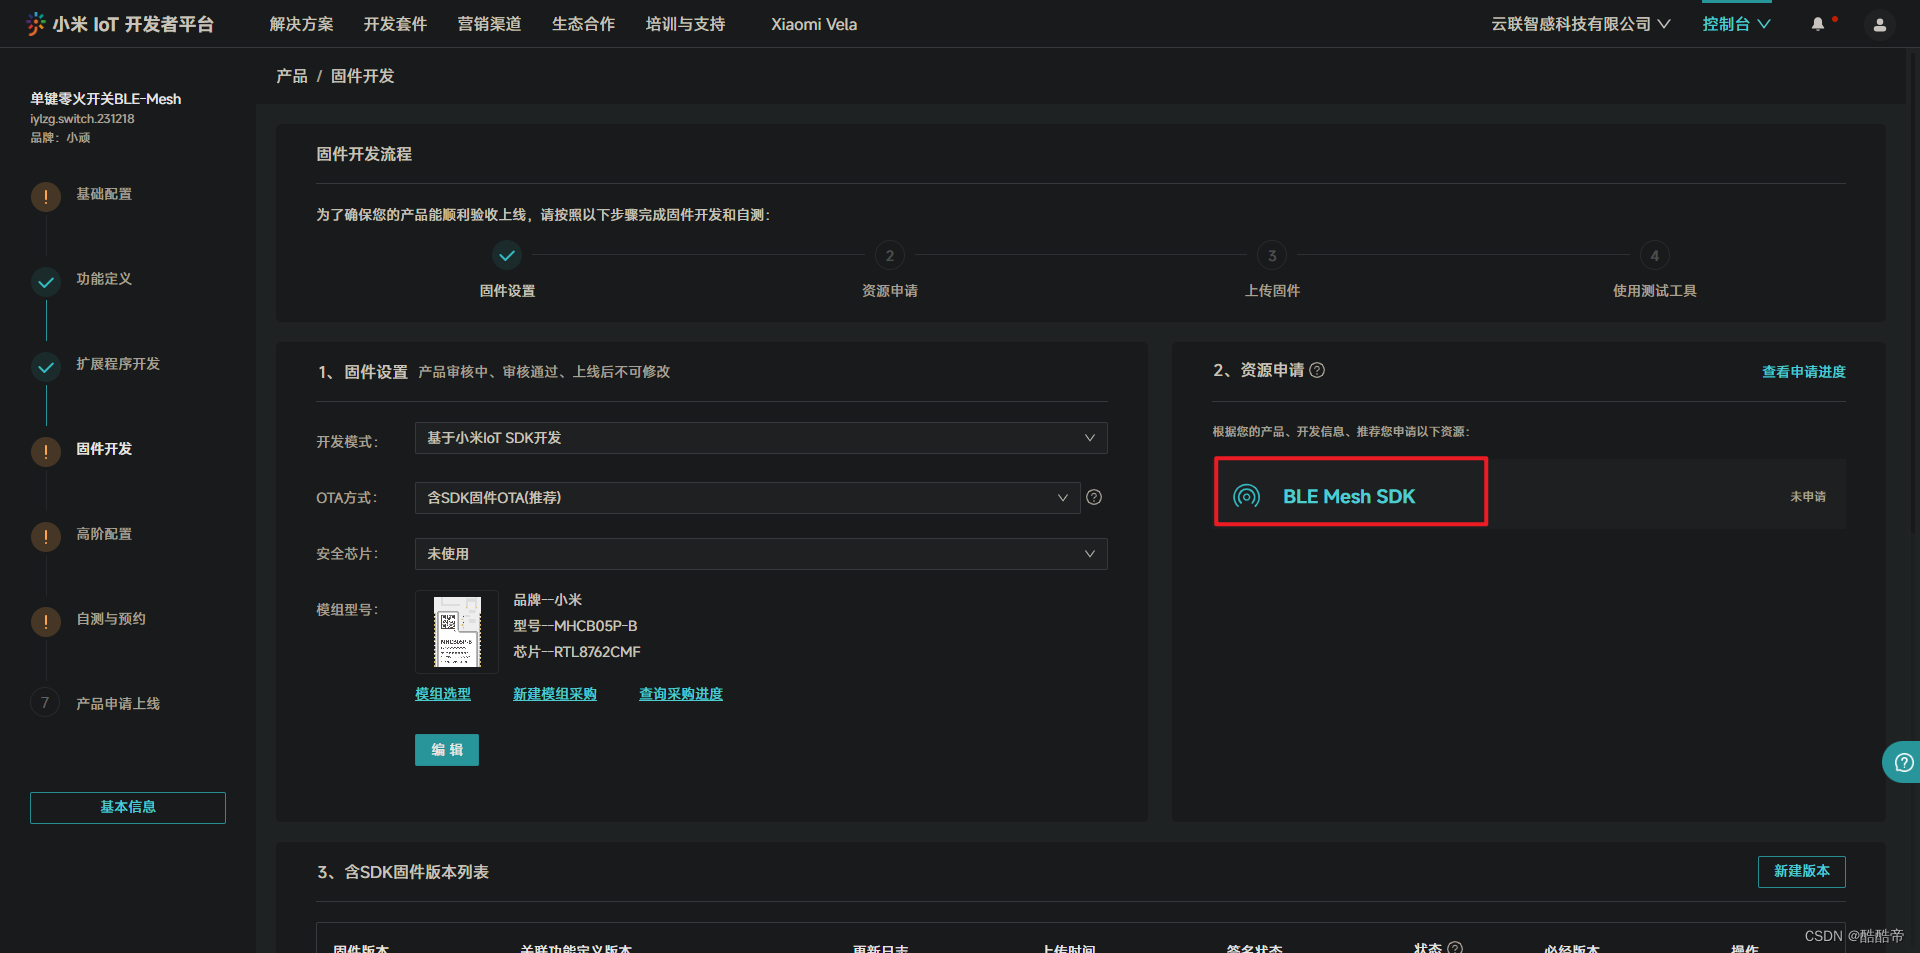The height and width of the screenshot is (953, 1920).
Task: Open the 解决方案 menu
Action: tap(301, 24)
